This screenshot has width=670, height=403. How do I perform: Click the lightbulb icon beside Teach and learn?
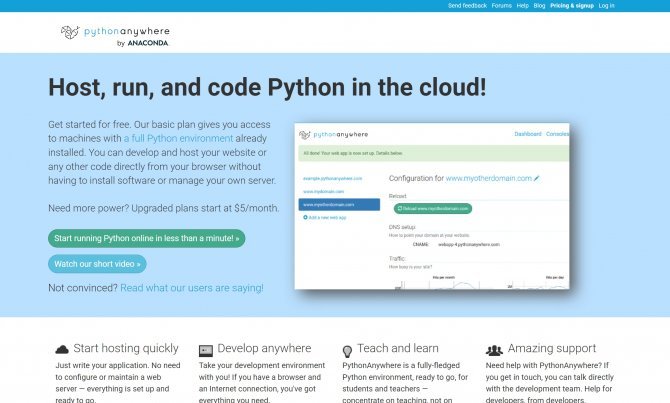pyautogui.click(x=347, y=351)
